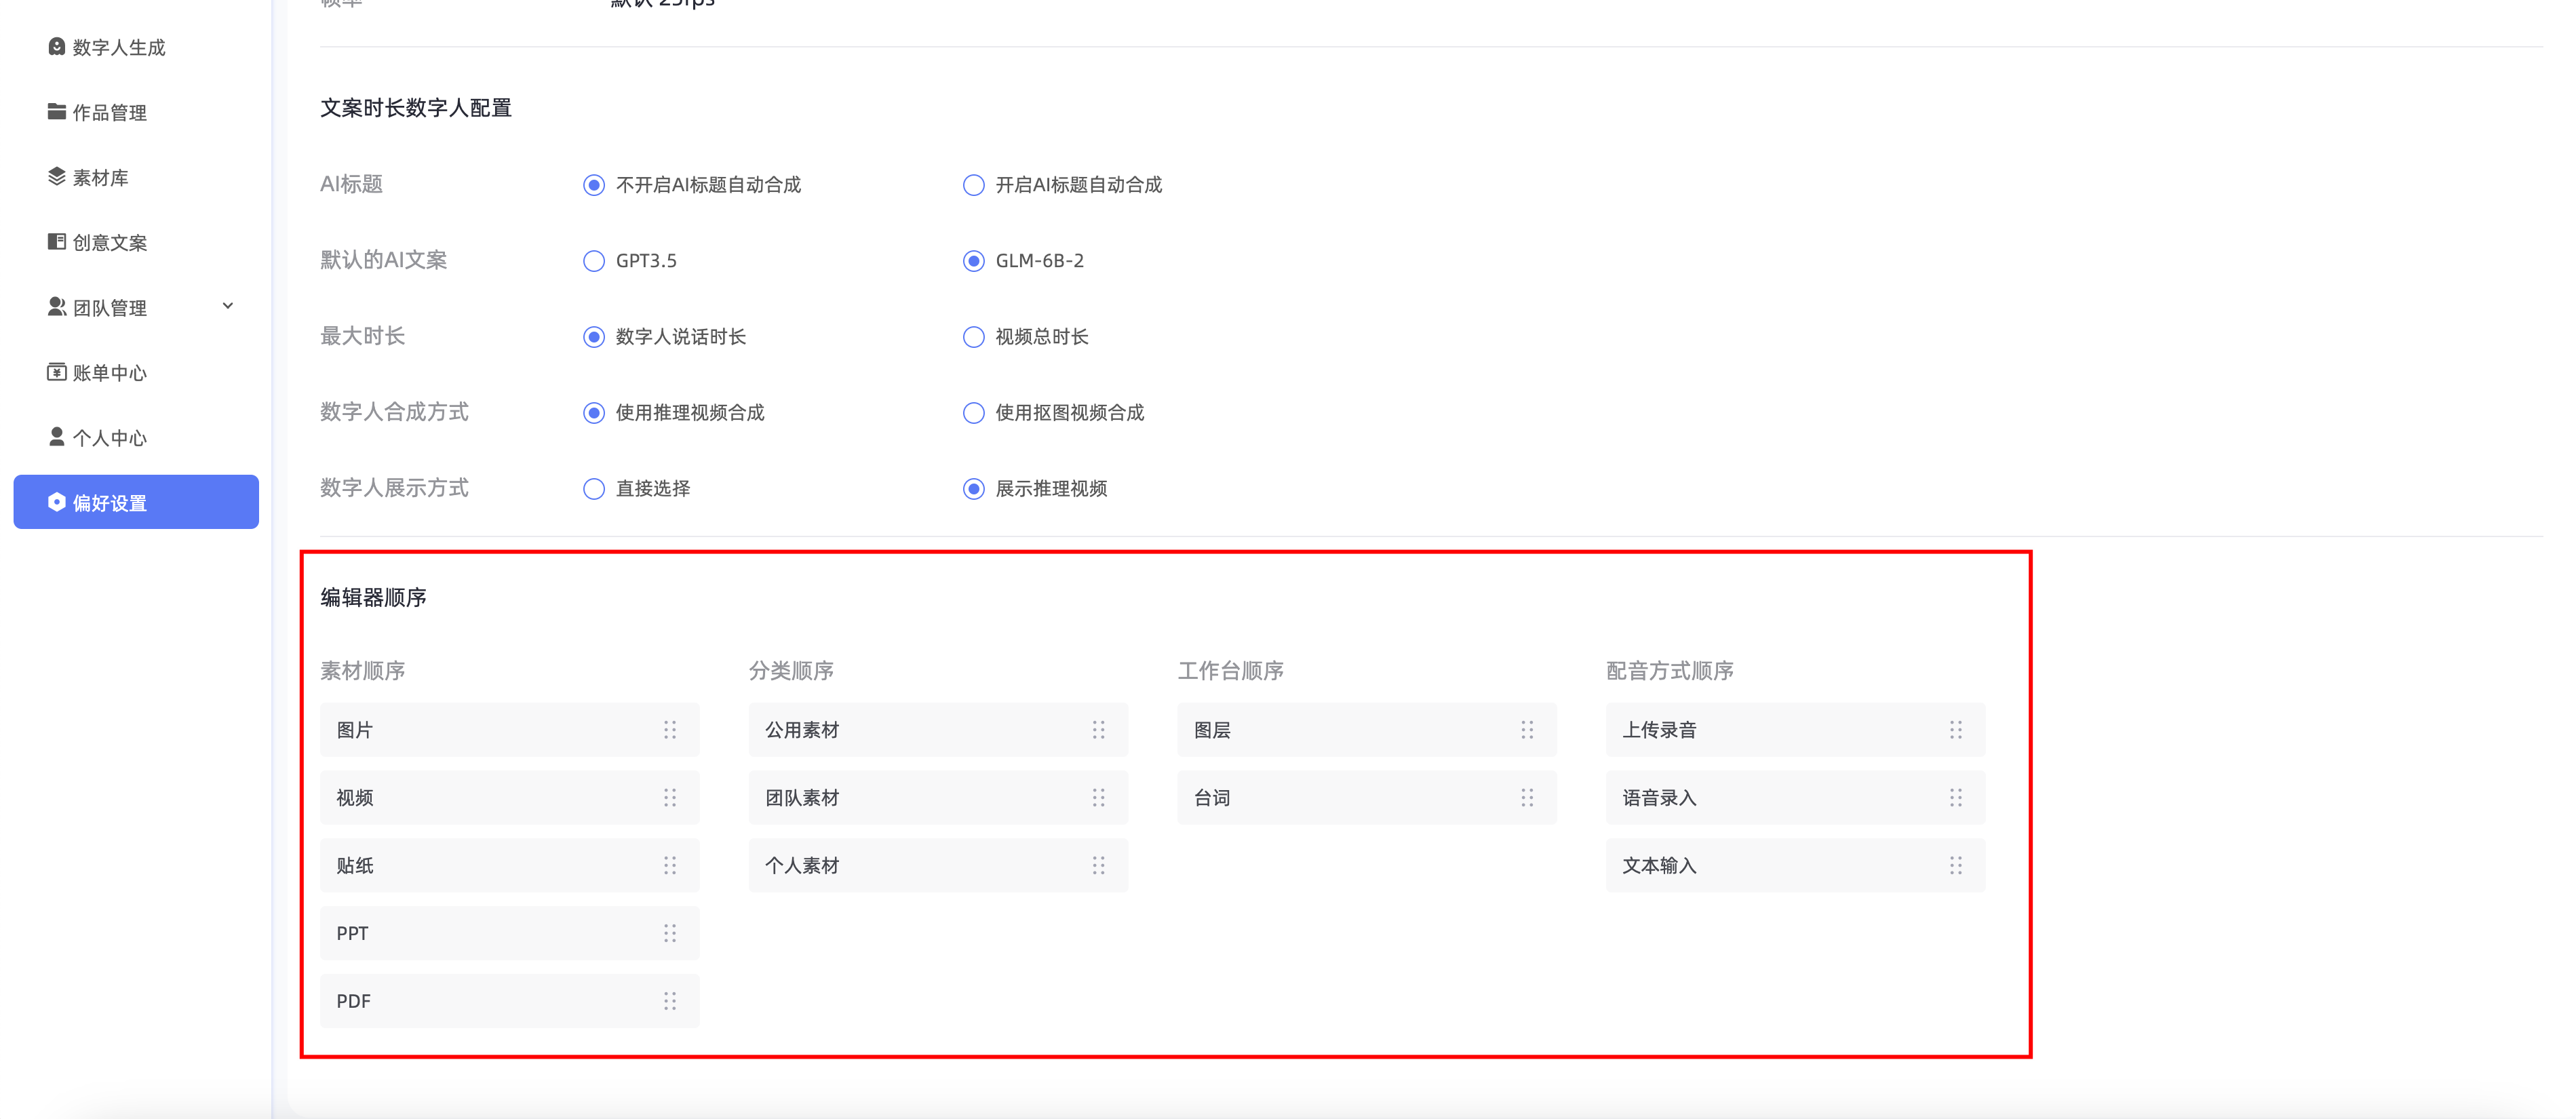Click drag handle of 上传录音
Screen dimensions: 2576x1119
[x=1956, y=730]
